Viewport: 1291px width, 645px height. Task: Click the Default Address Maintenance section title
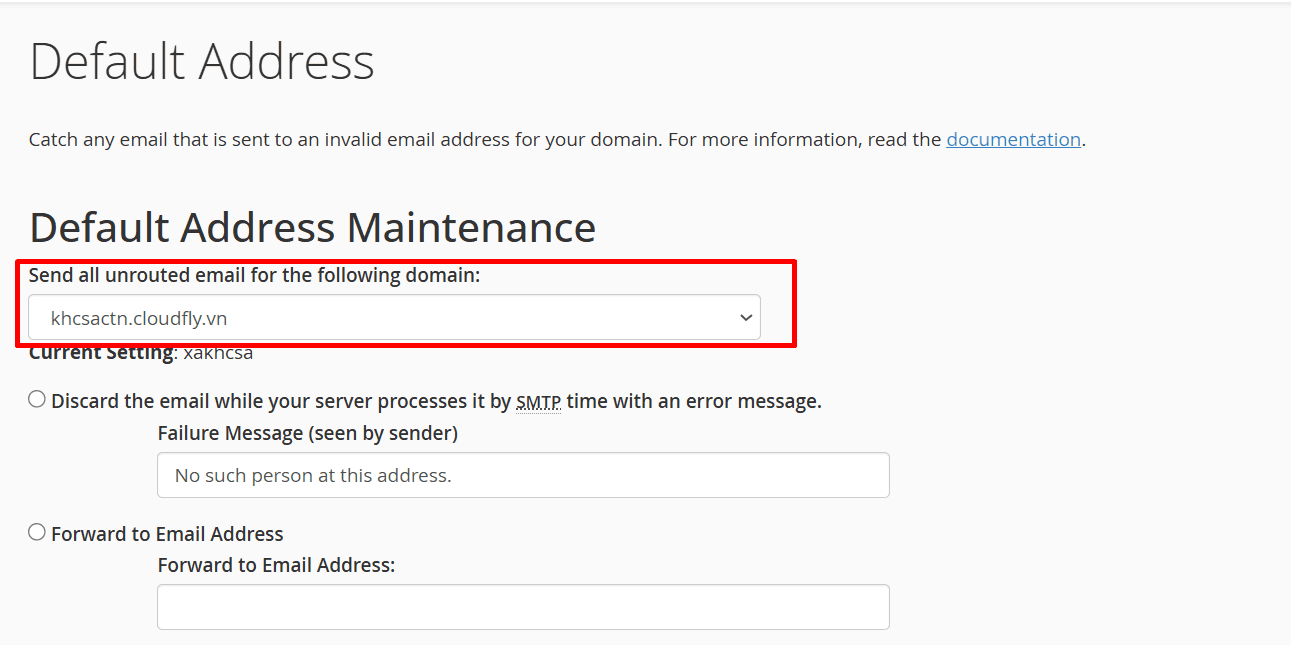pos(313,227)
